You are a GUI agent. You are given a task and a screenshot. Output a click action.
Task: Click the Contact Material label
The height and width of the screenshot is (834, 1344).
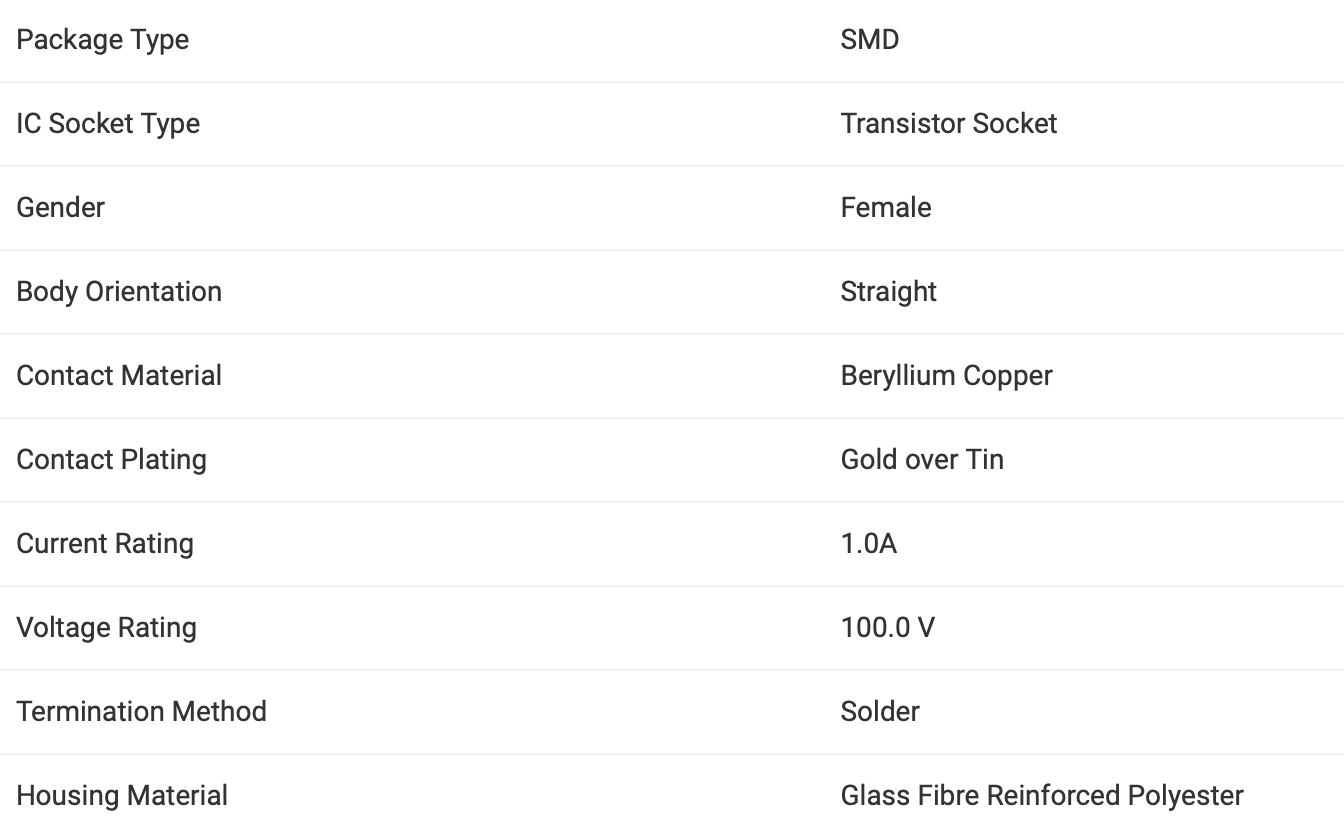[119, 375]
